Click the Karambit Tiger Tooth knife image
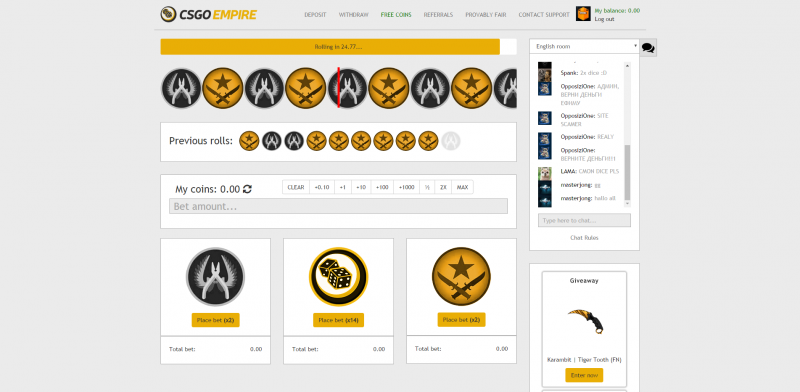This screenshot has height=392, width=800. pyautogui.click(x=585, y=321)
